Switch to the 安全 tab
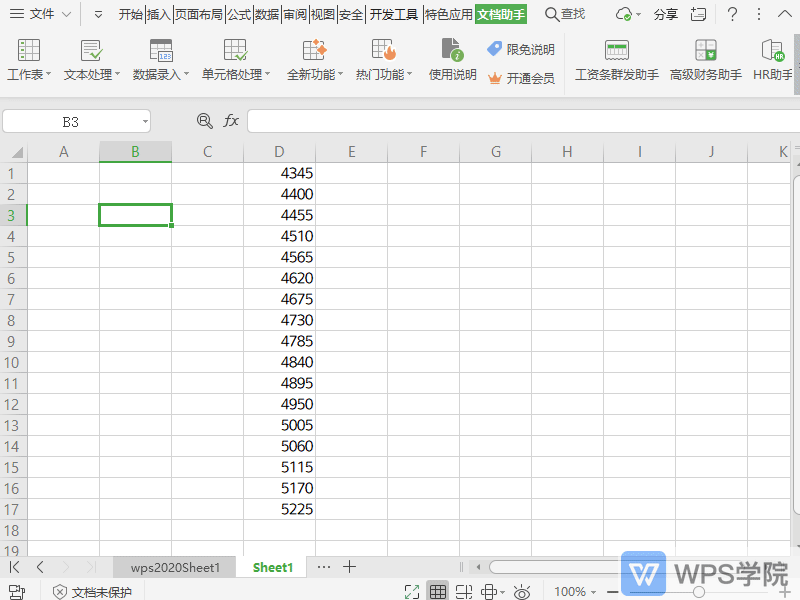The image size is (800, 600). click(x=351, y=14)
